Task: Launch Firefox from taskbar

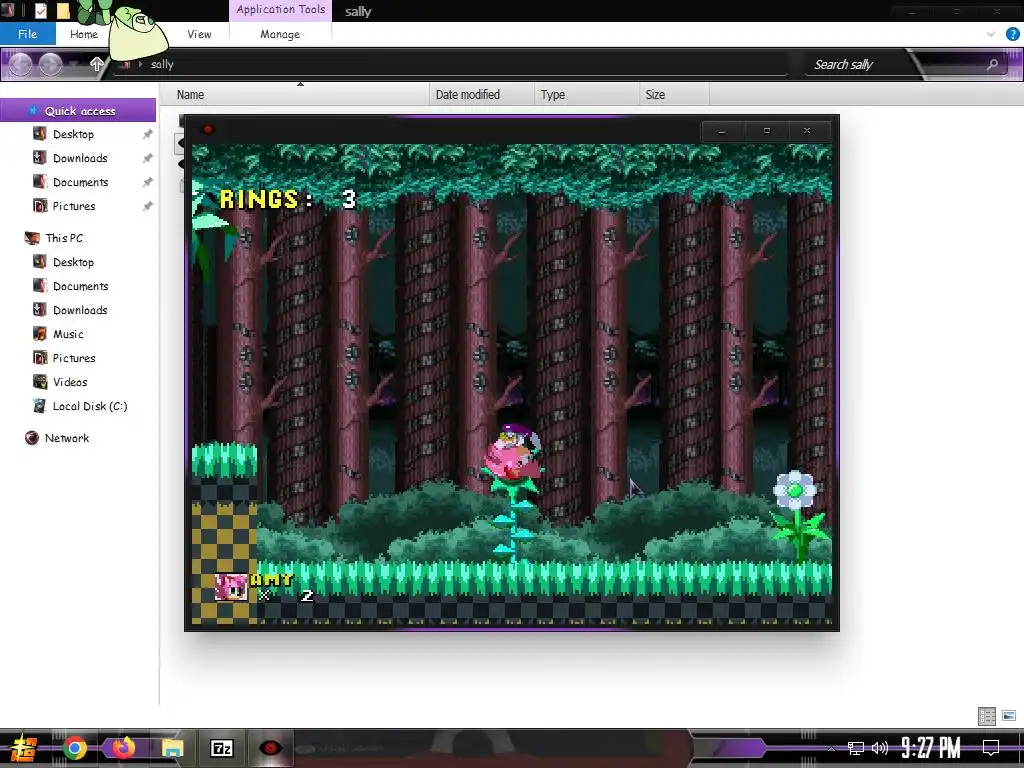Action: click(123, 748)
